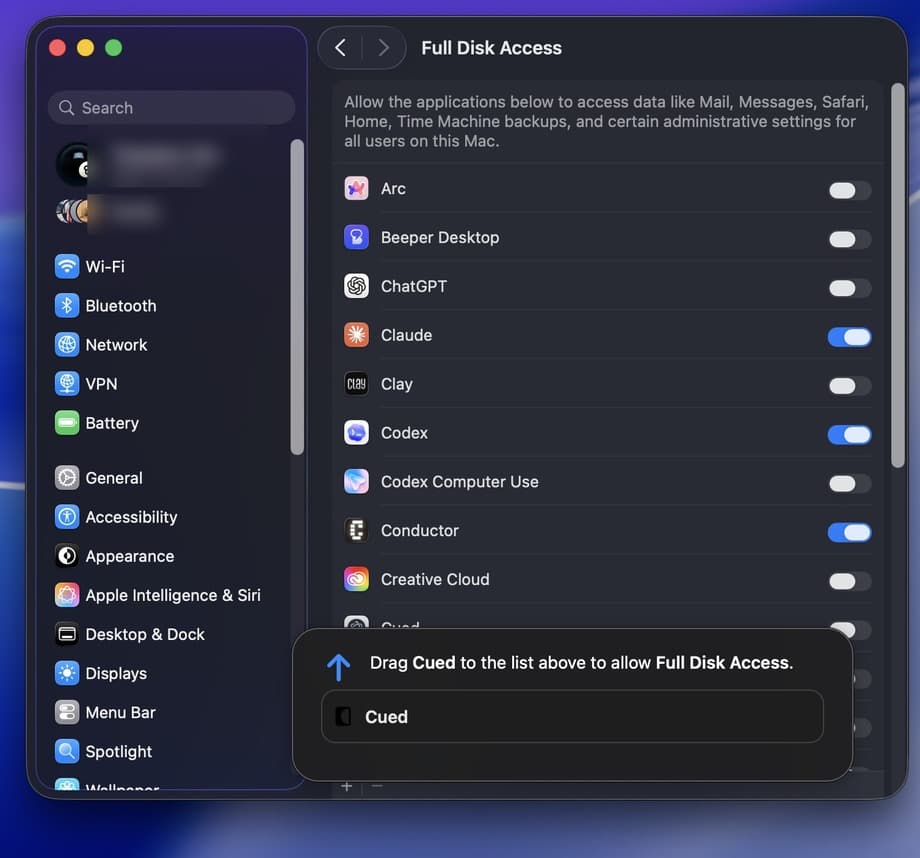920x858 pixels.
Task: Select the 'Menu Bar' sidebar label
Action: click(x=120, y=712)
